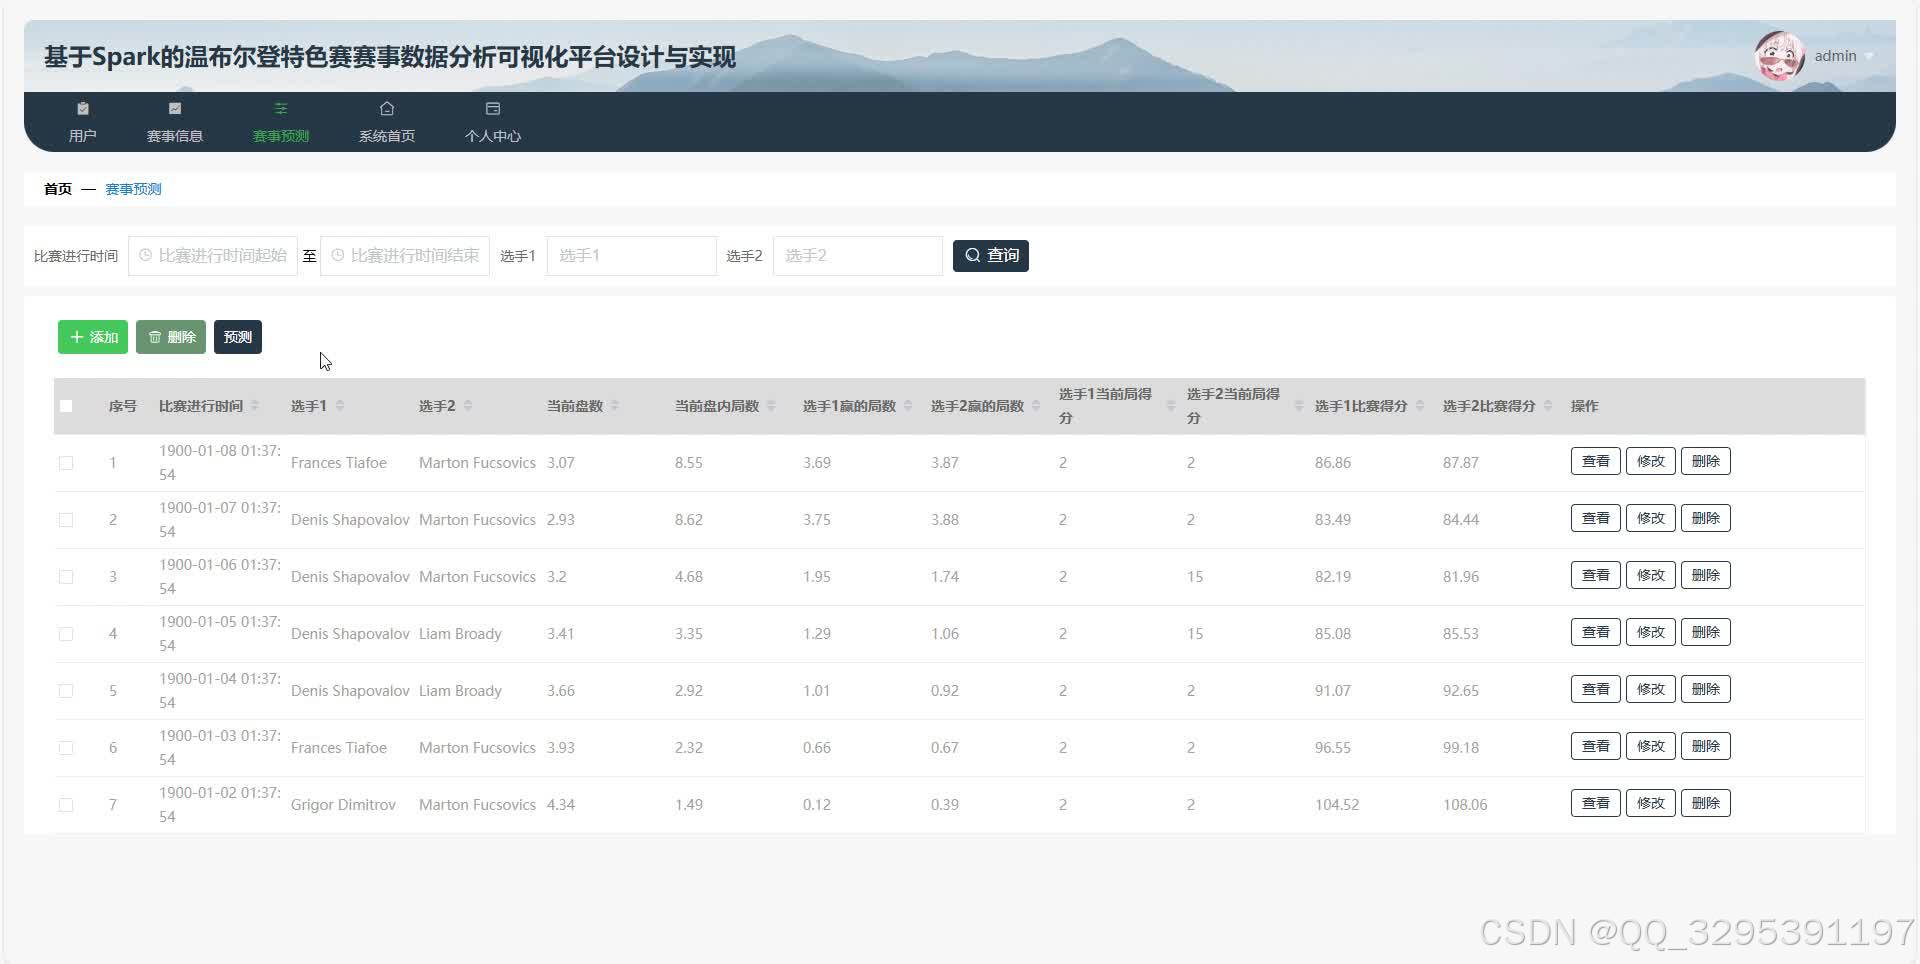
Task: Click 首页 in the breadcrumb
Action: (x=58, y=189)
